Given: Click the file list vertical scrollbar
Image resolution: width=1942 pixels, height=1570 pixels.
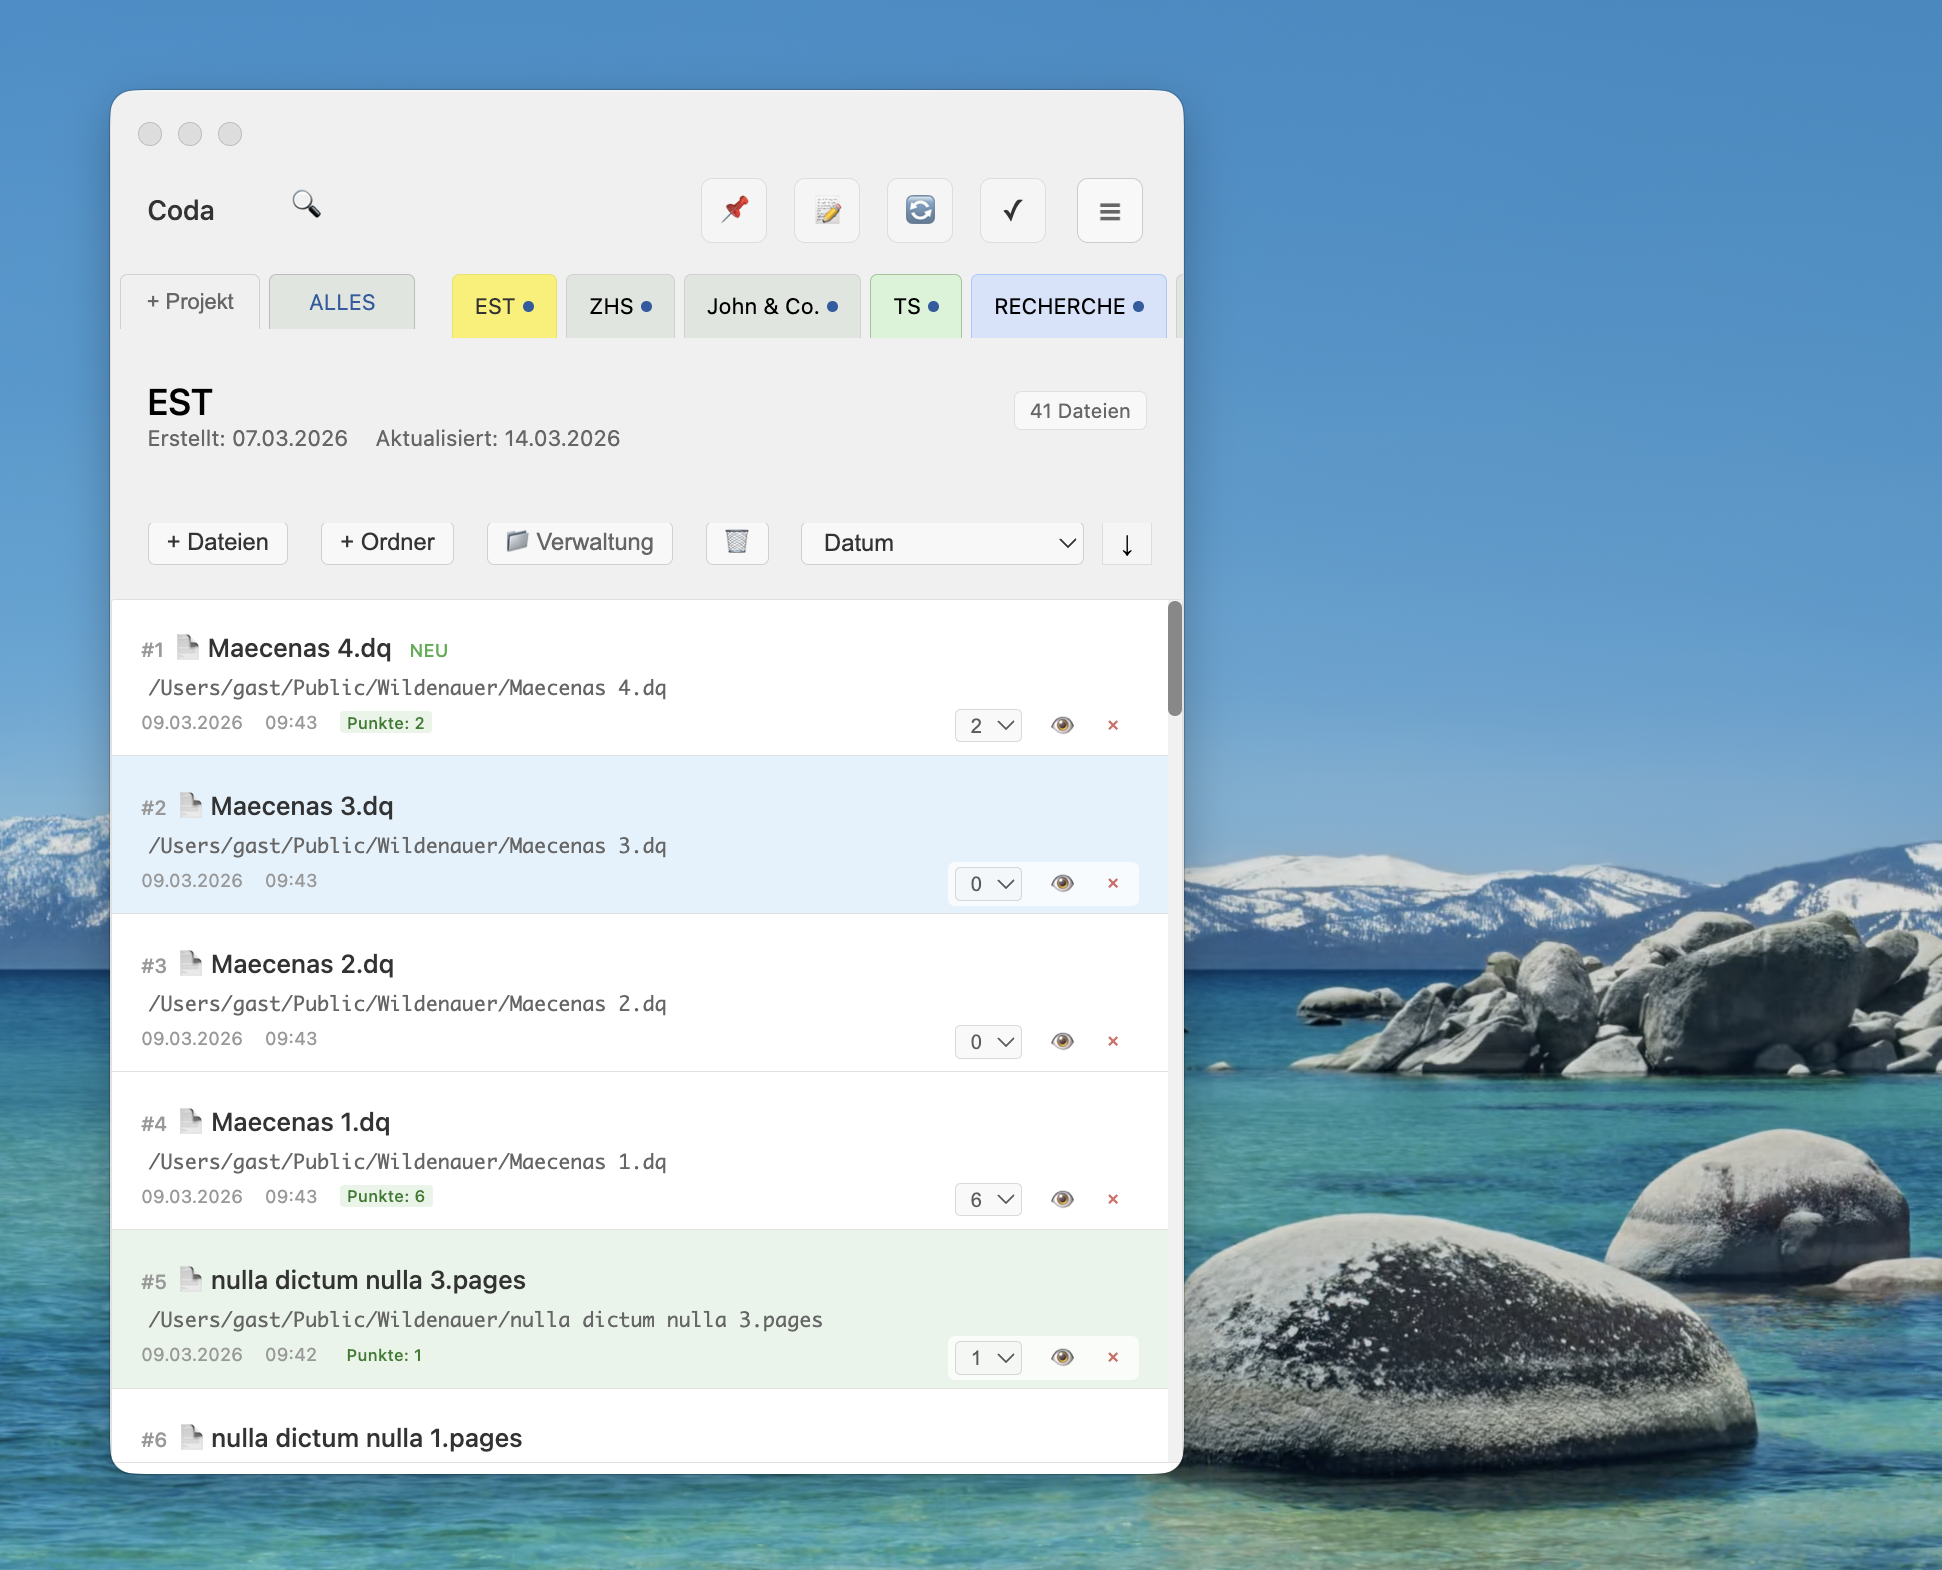Looking at the screenshot, I should (1175, 658).
